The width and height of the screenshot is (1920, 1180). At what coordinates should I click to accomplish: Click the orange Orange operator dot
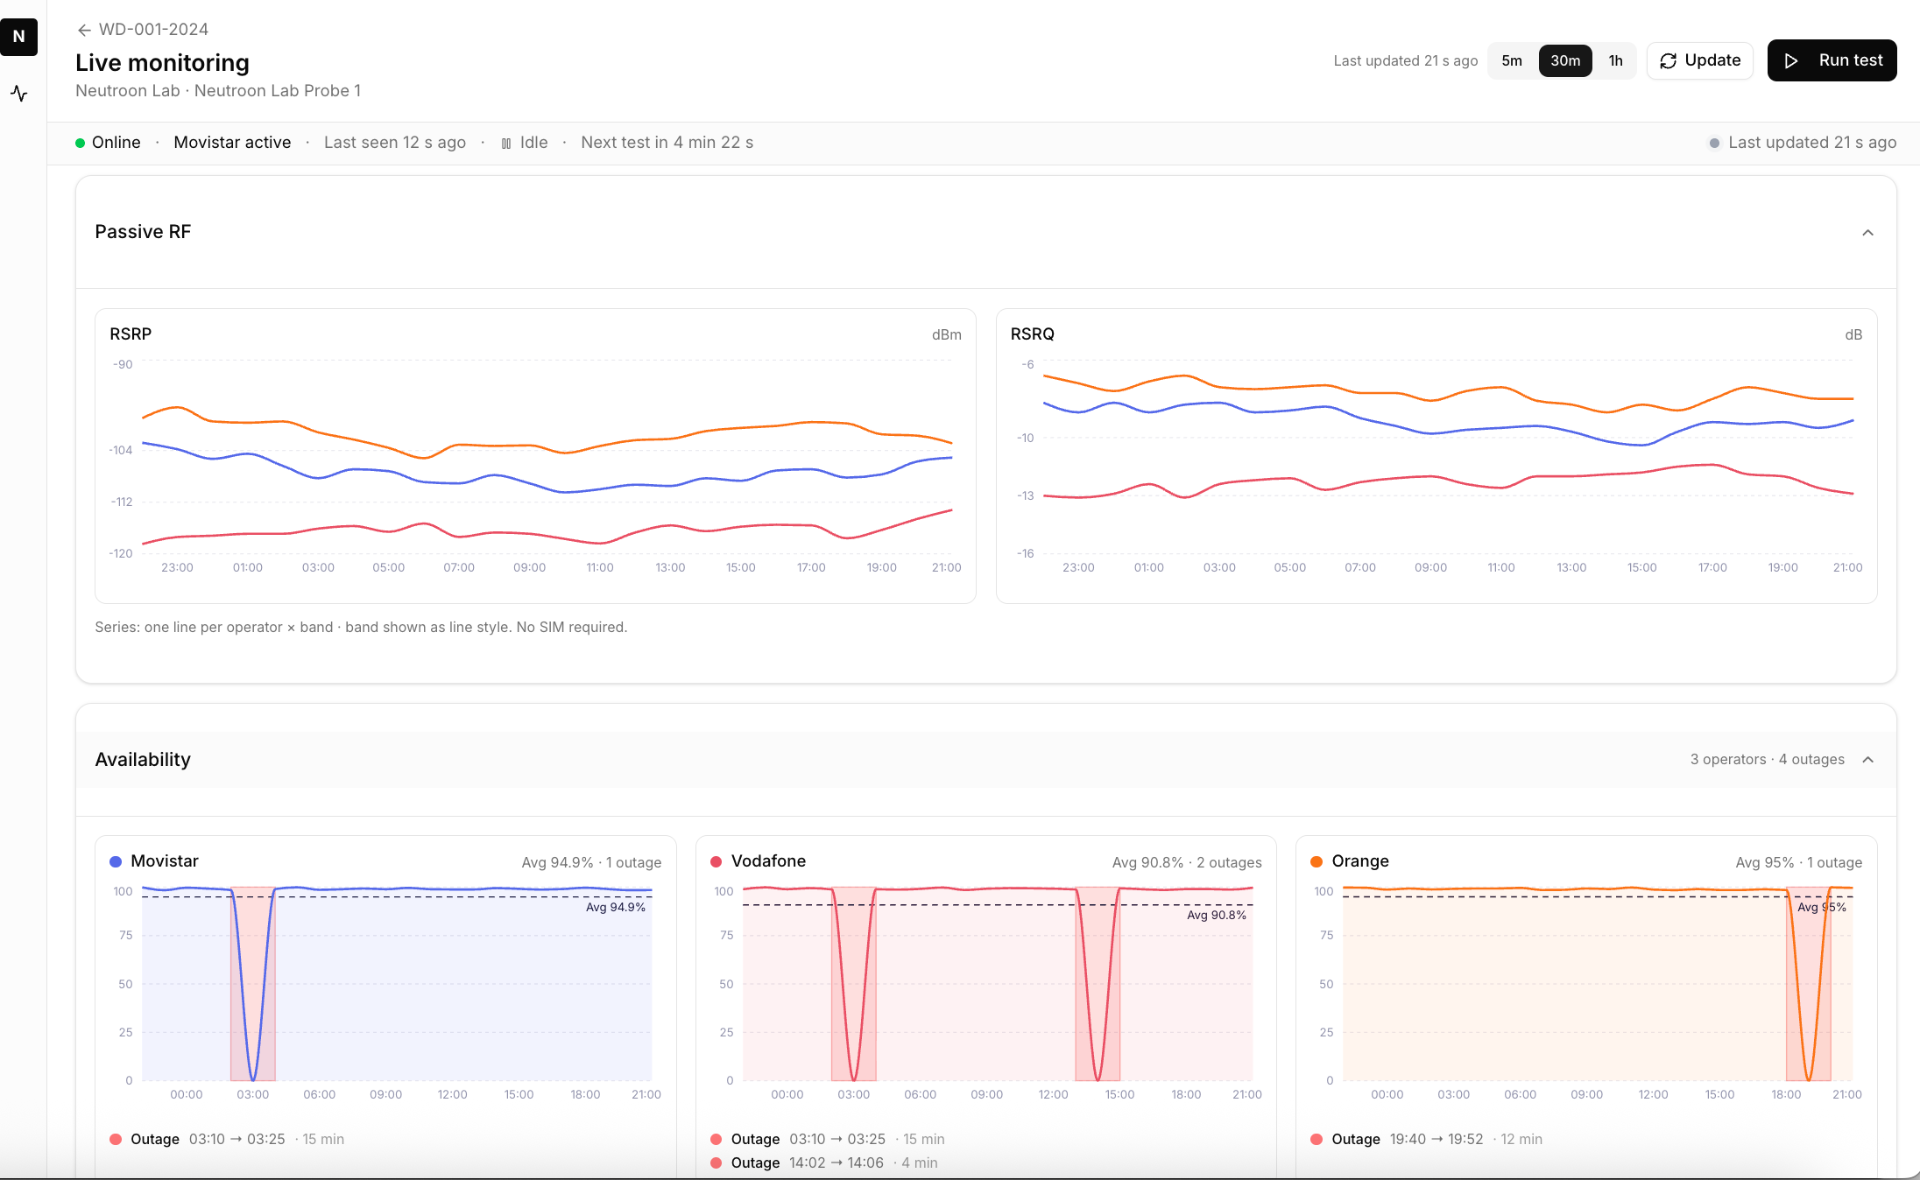click(1316, 862)
